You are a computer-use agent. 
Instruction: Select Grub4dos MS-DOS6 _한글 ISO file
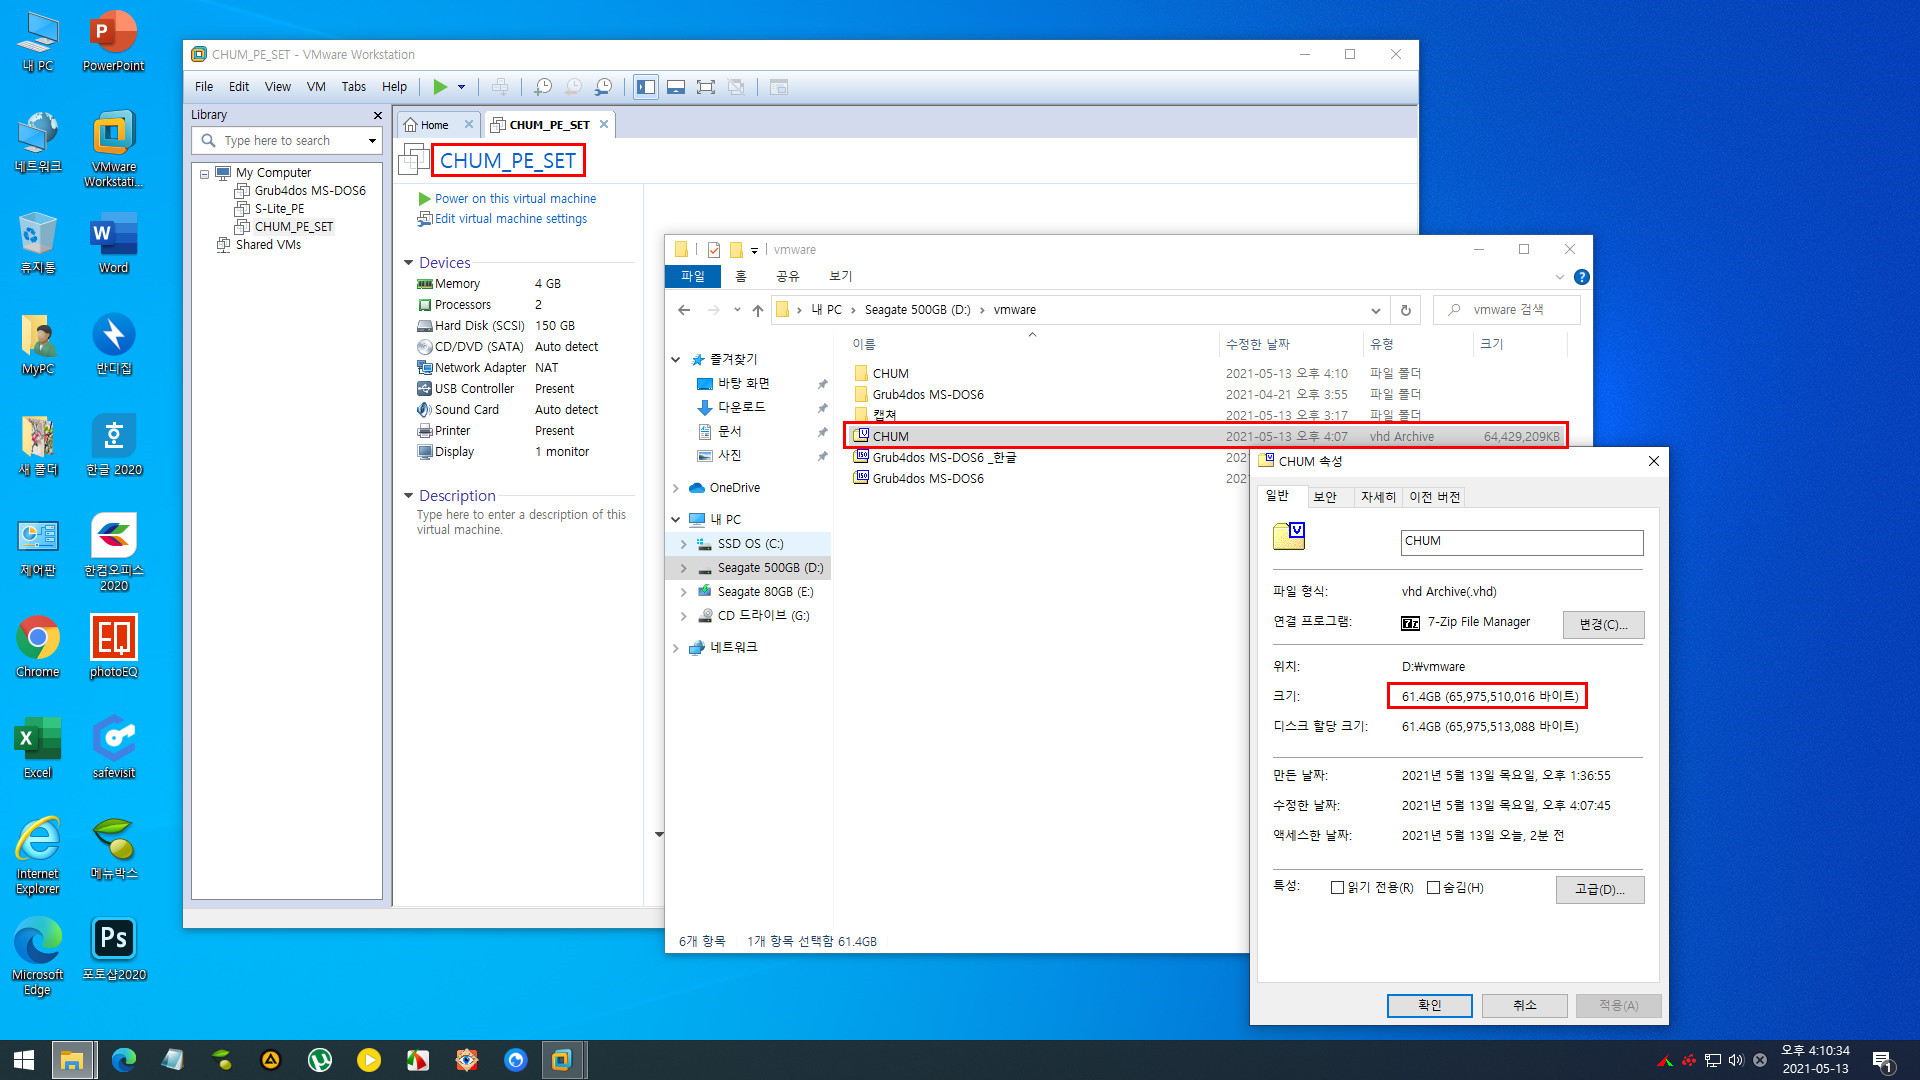click(x=944, y=458)
